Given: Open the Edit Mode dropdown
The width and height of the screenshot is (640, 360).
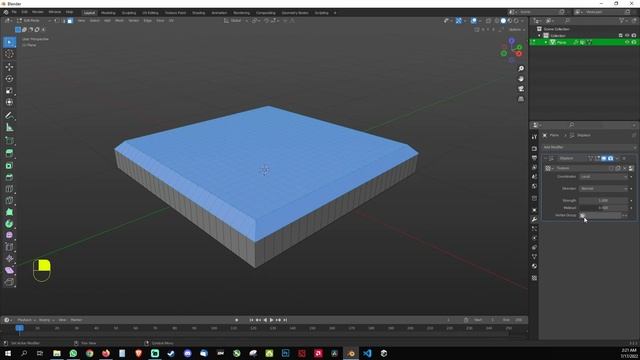Looking at the screenshot, I should 34,20.
